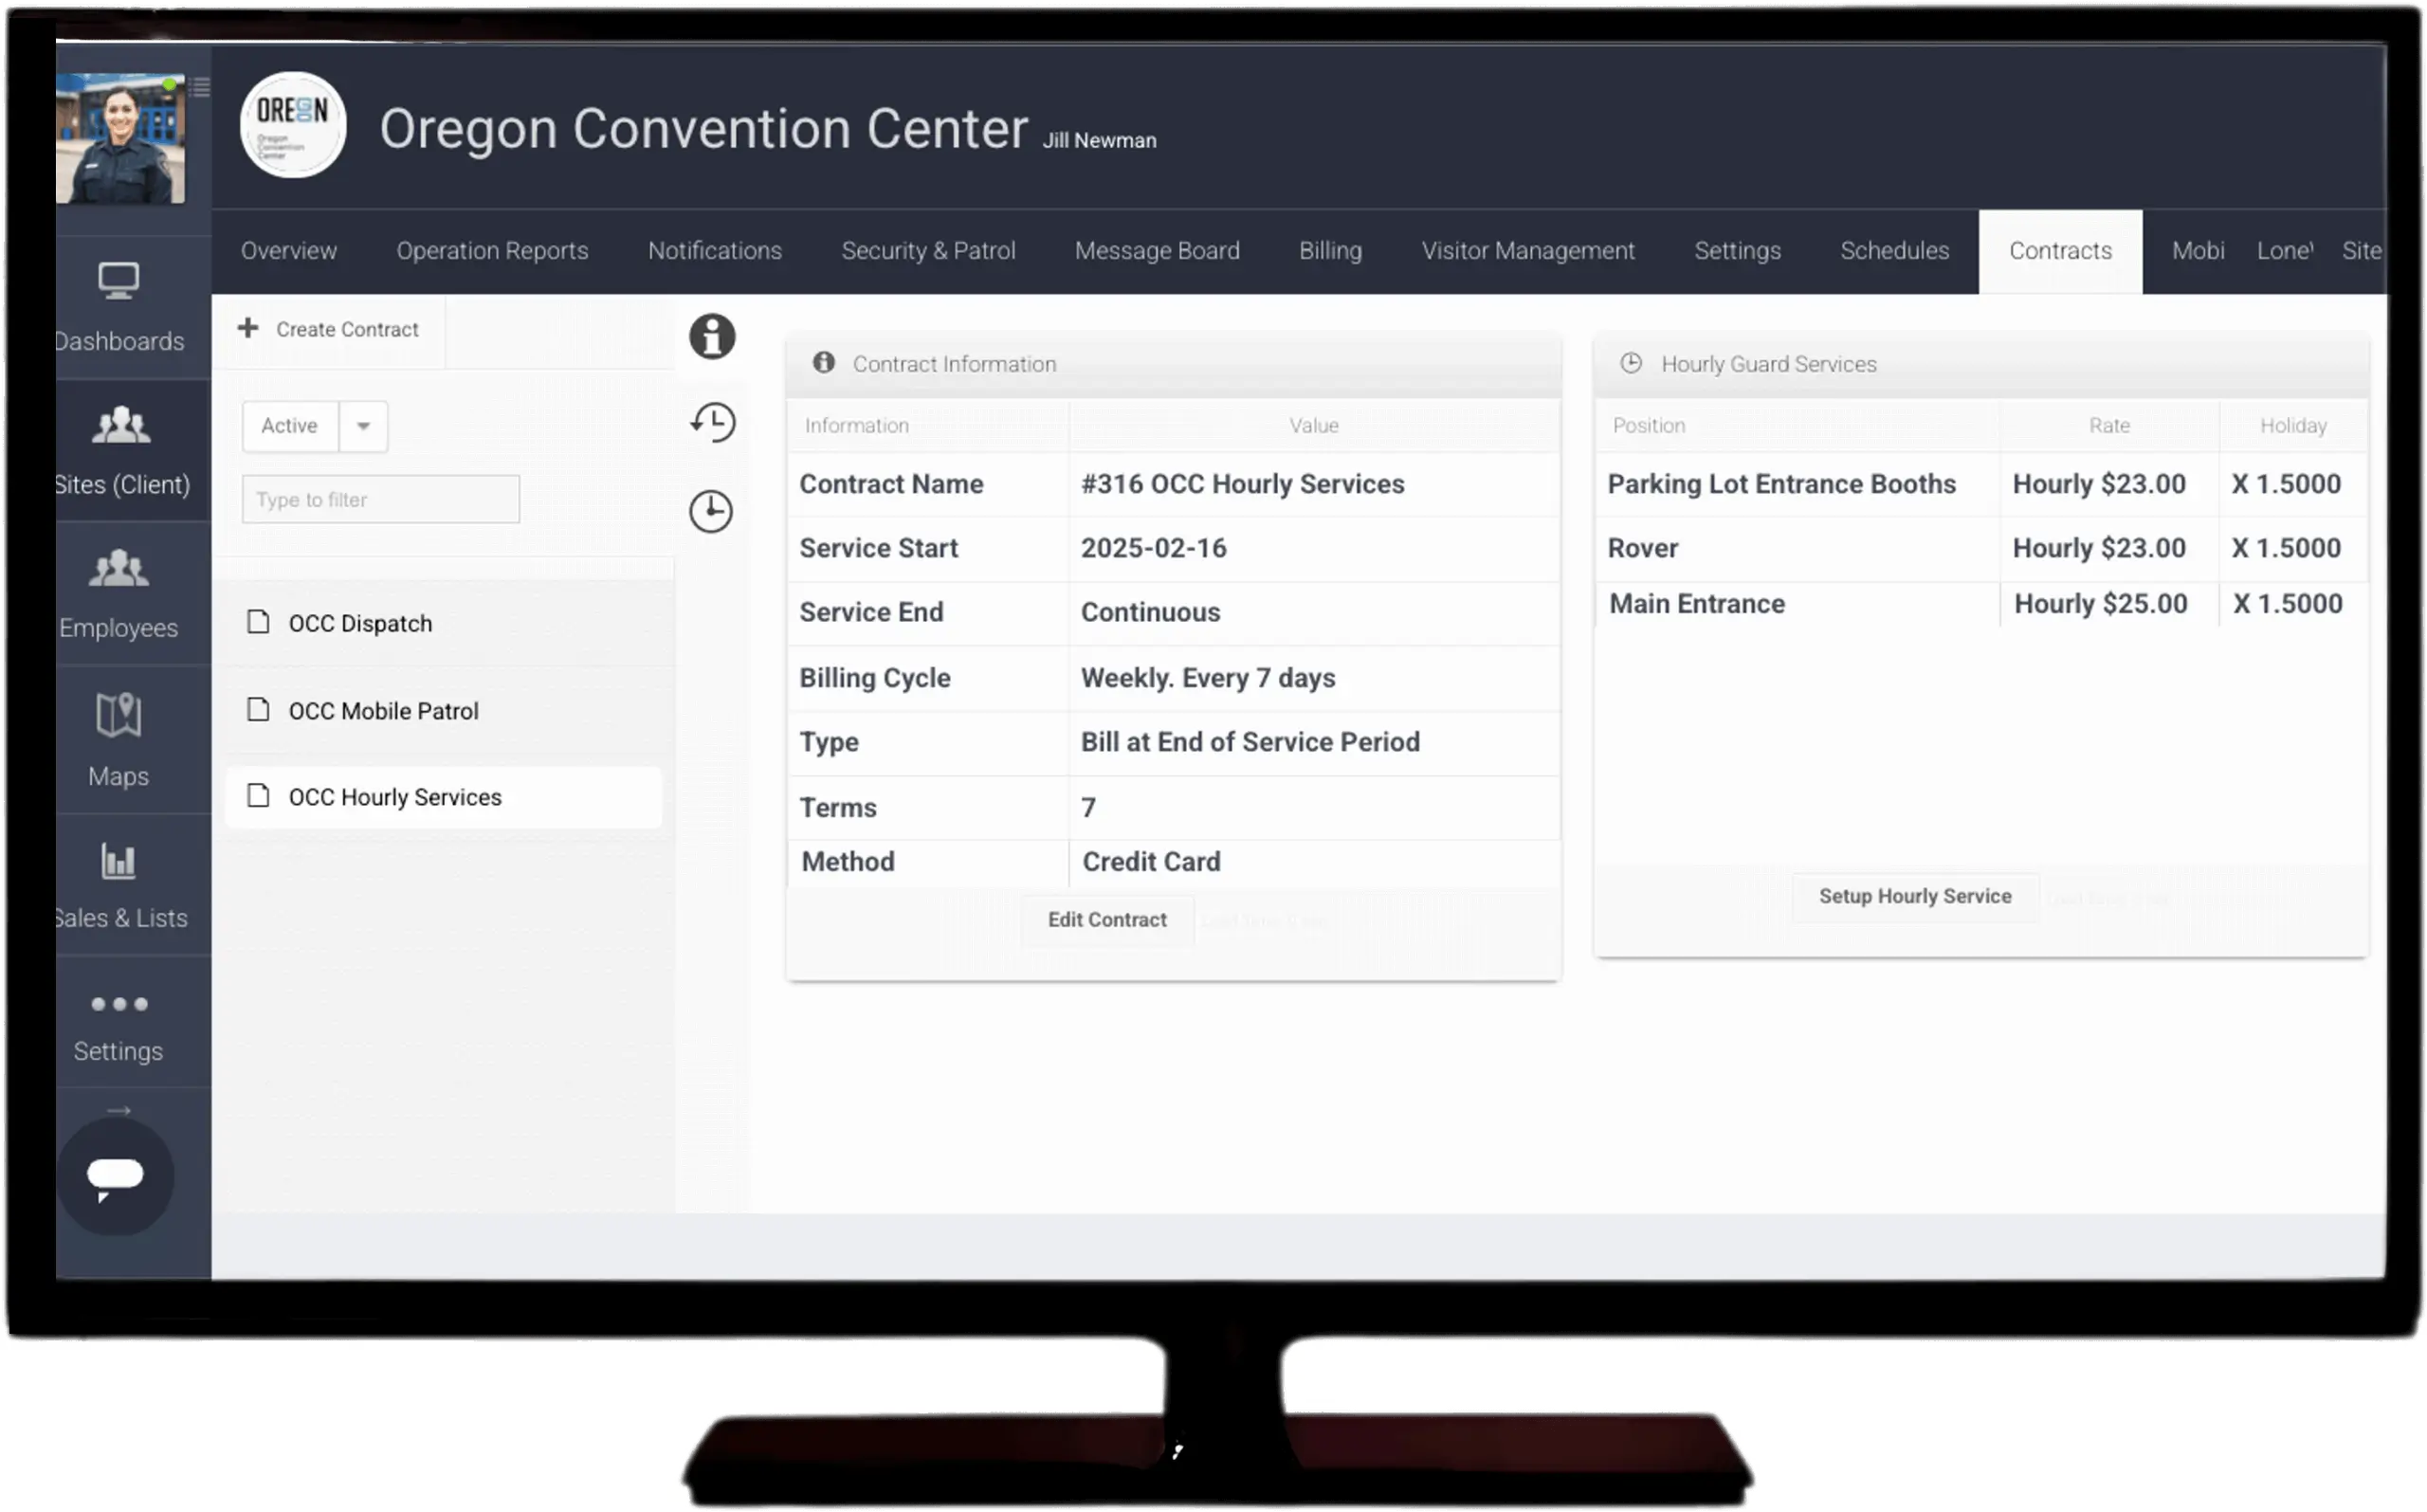Click the Hourly $25.00 rate cell
2427x1512 pixels.
point(2100,604)
